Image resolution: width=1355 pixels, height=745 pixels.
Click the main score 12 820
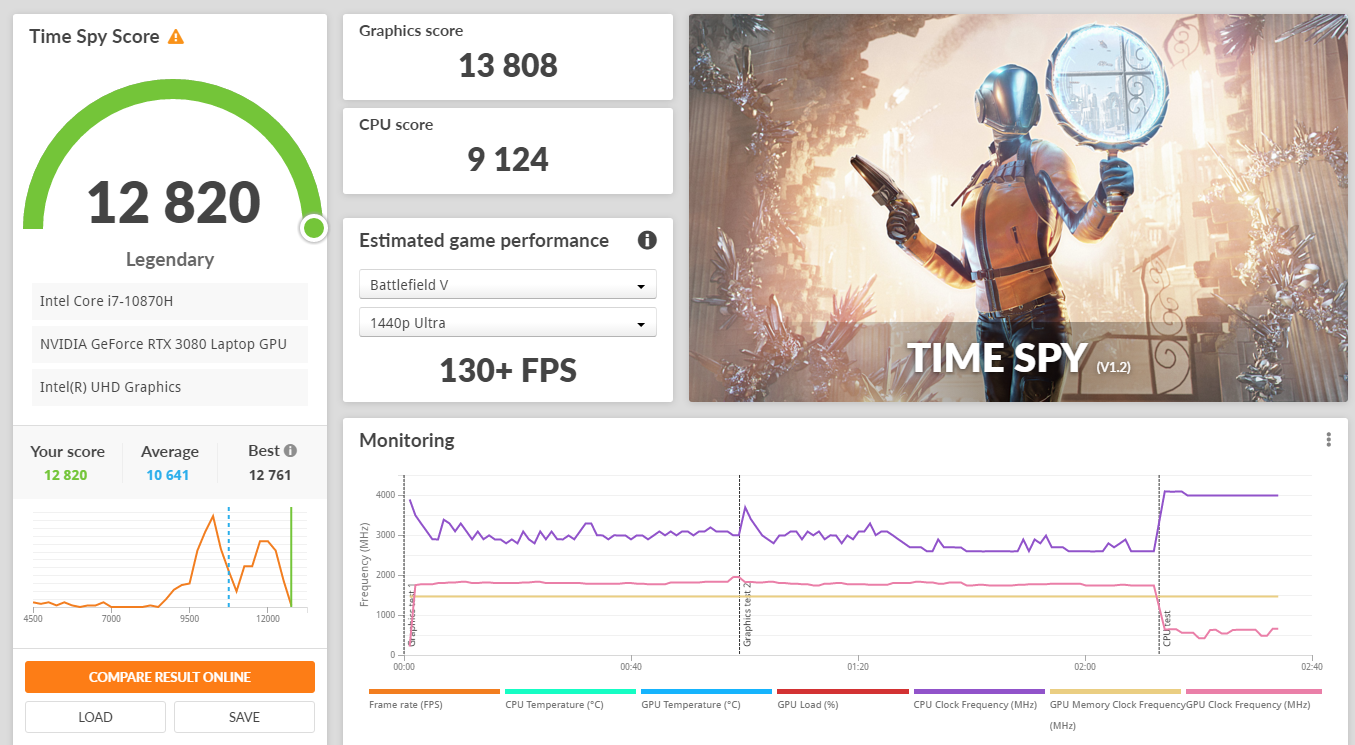click(x=174, y=202)
